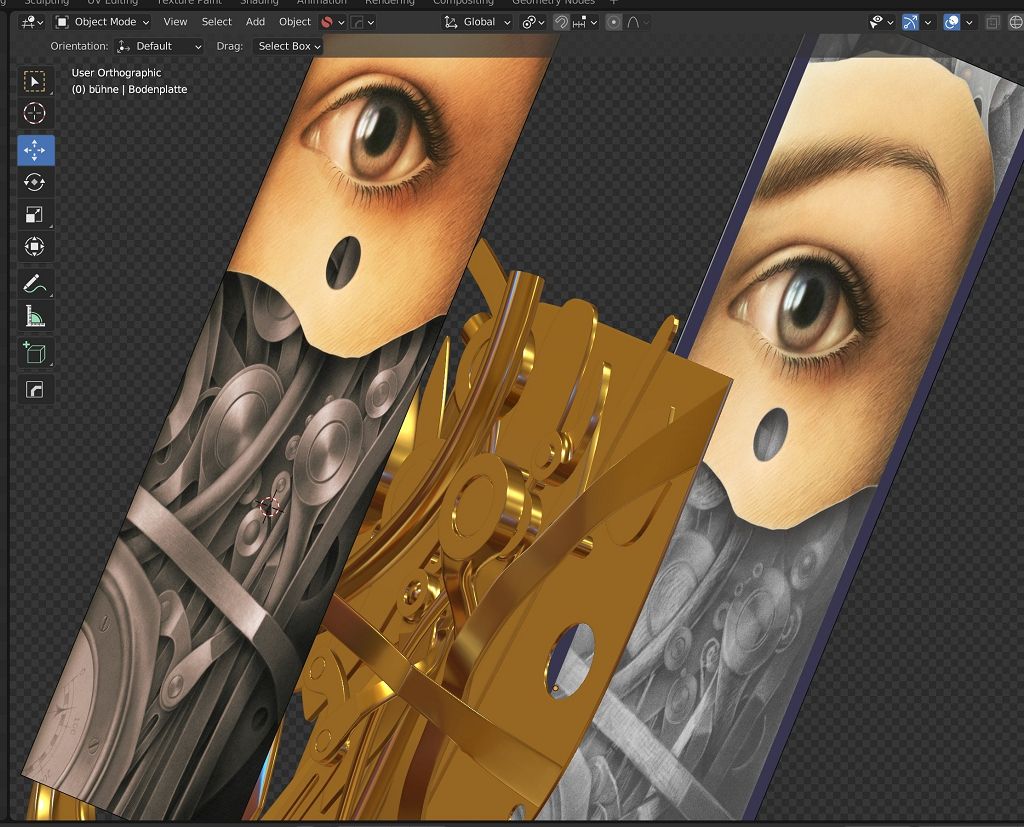
Task: Open the Object menu
Action: coord(295,22)
